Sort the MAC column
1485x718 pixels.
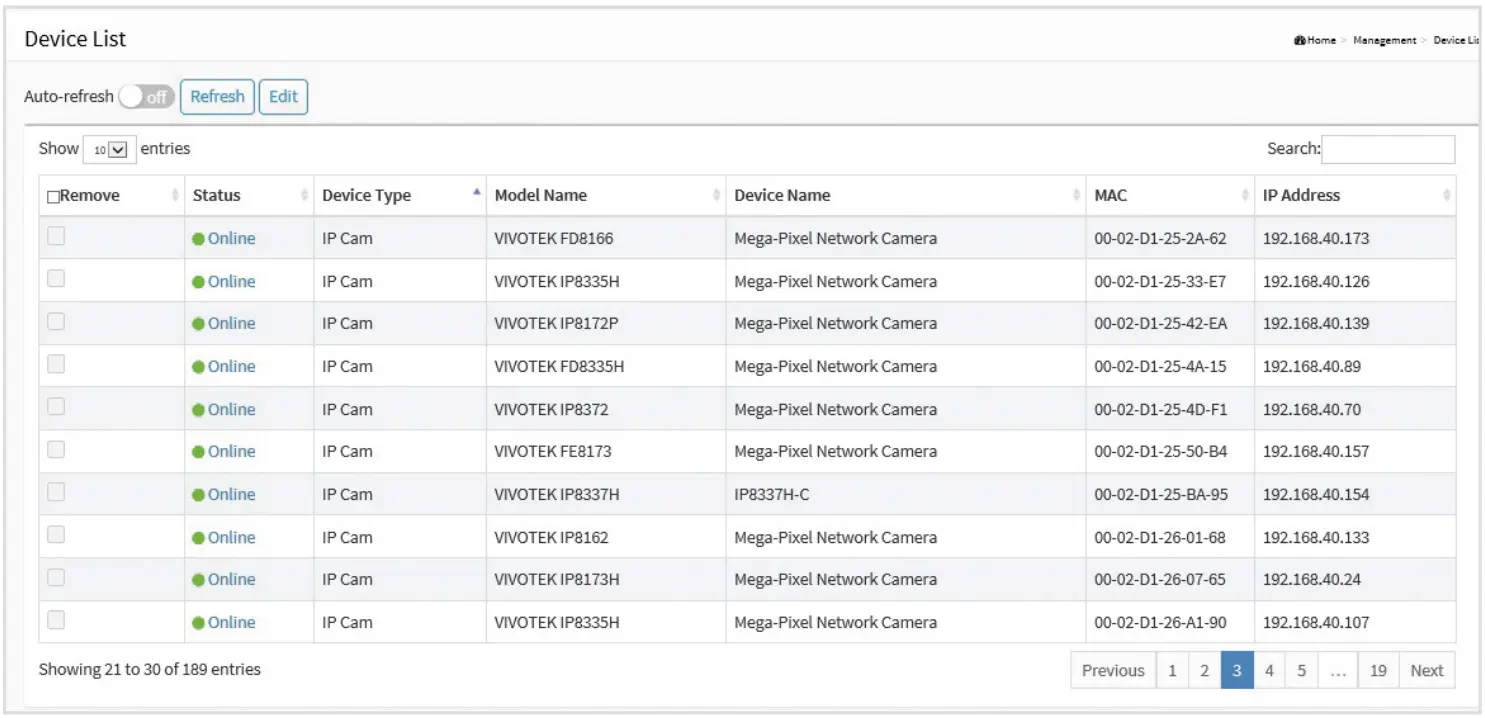[x=1245, y=196]
